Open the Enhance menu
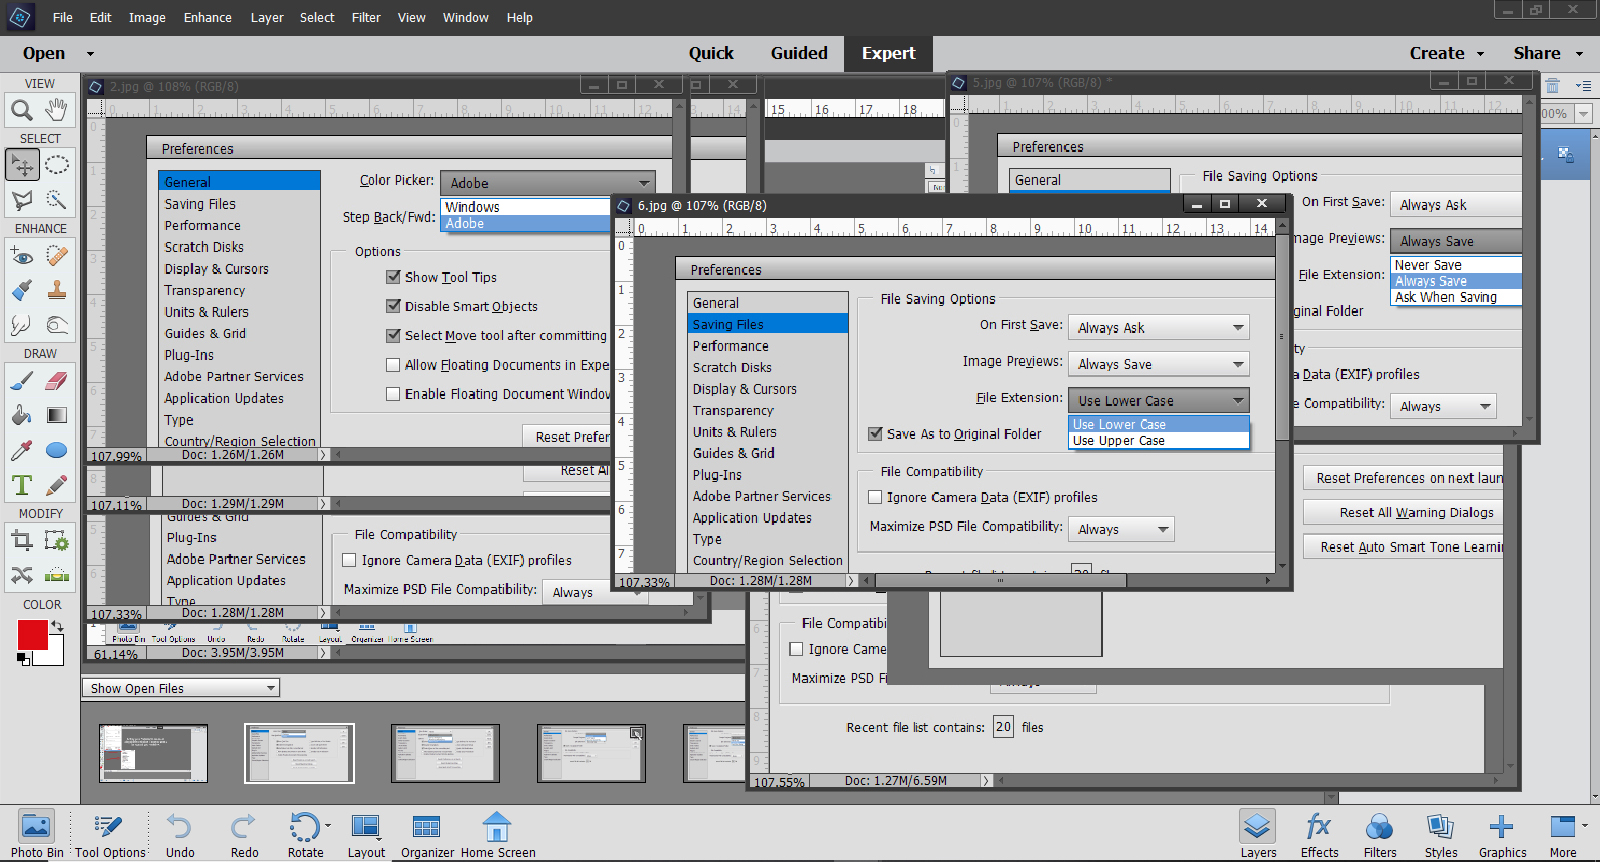This screenshot has height=862, width=1600. 207,18
